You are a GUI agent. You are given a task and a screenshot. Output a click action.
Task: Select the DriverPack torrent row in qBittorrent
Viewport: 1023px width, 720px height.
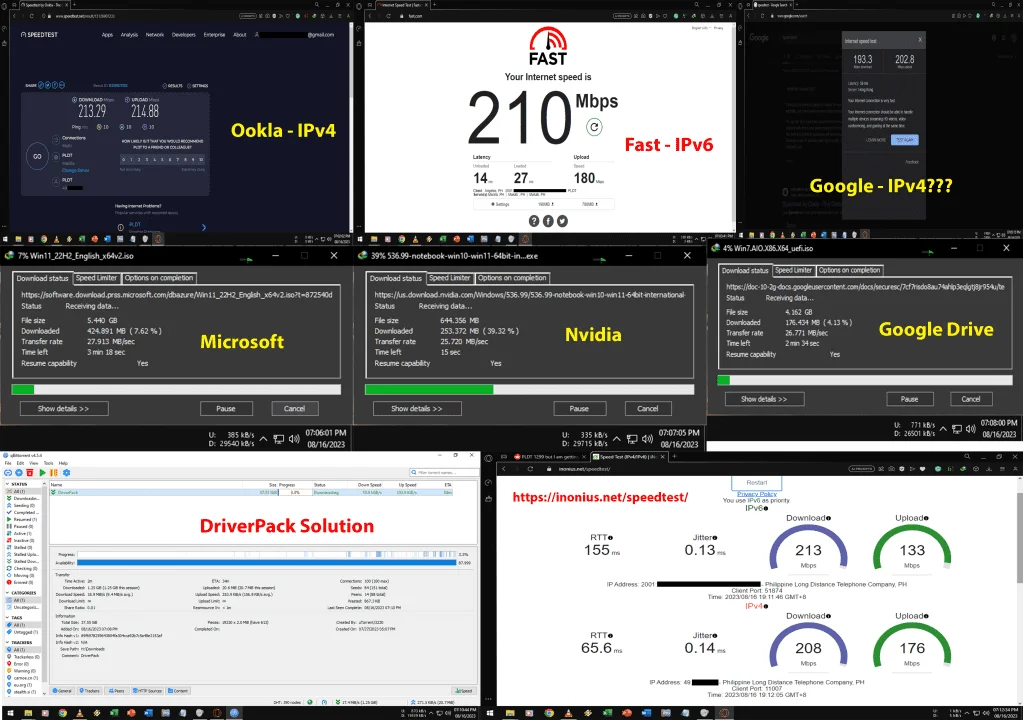pyautogui.click(x=252, y=492)
